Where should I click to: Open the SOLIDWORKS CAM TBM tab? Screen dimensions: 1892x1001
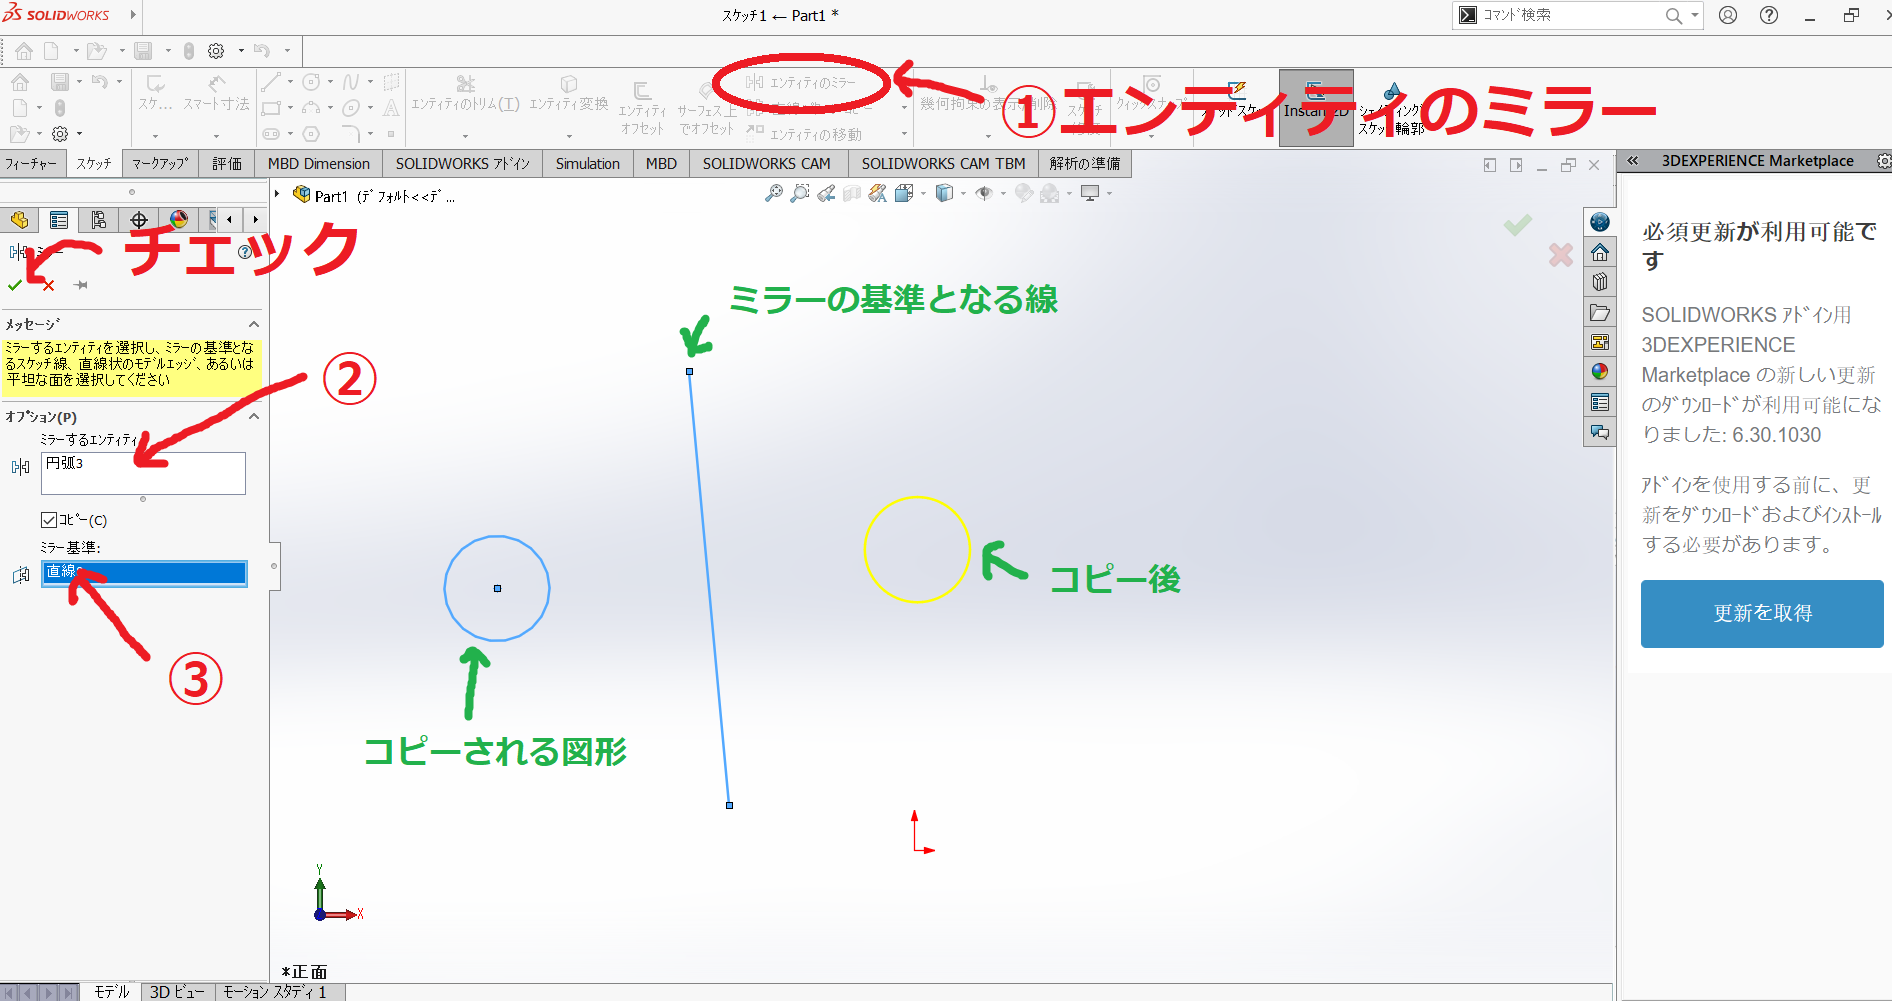[x=944, y=164]
